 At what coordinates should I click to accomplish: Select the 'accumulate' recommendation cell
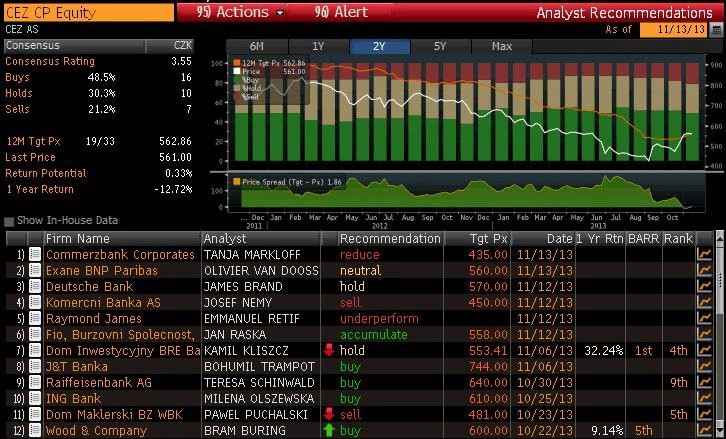(374, 335)
